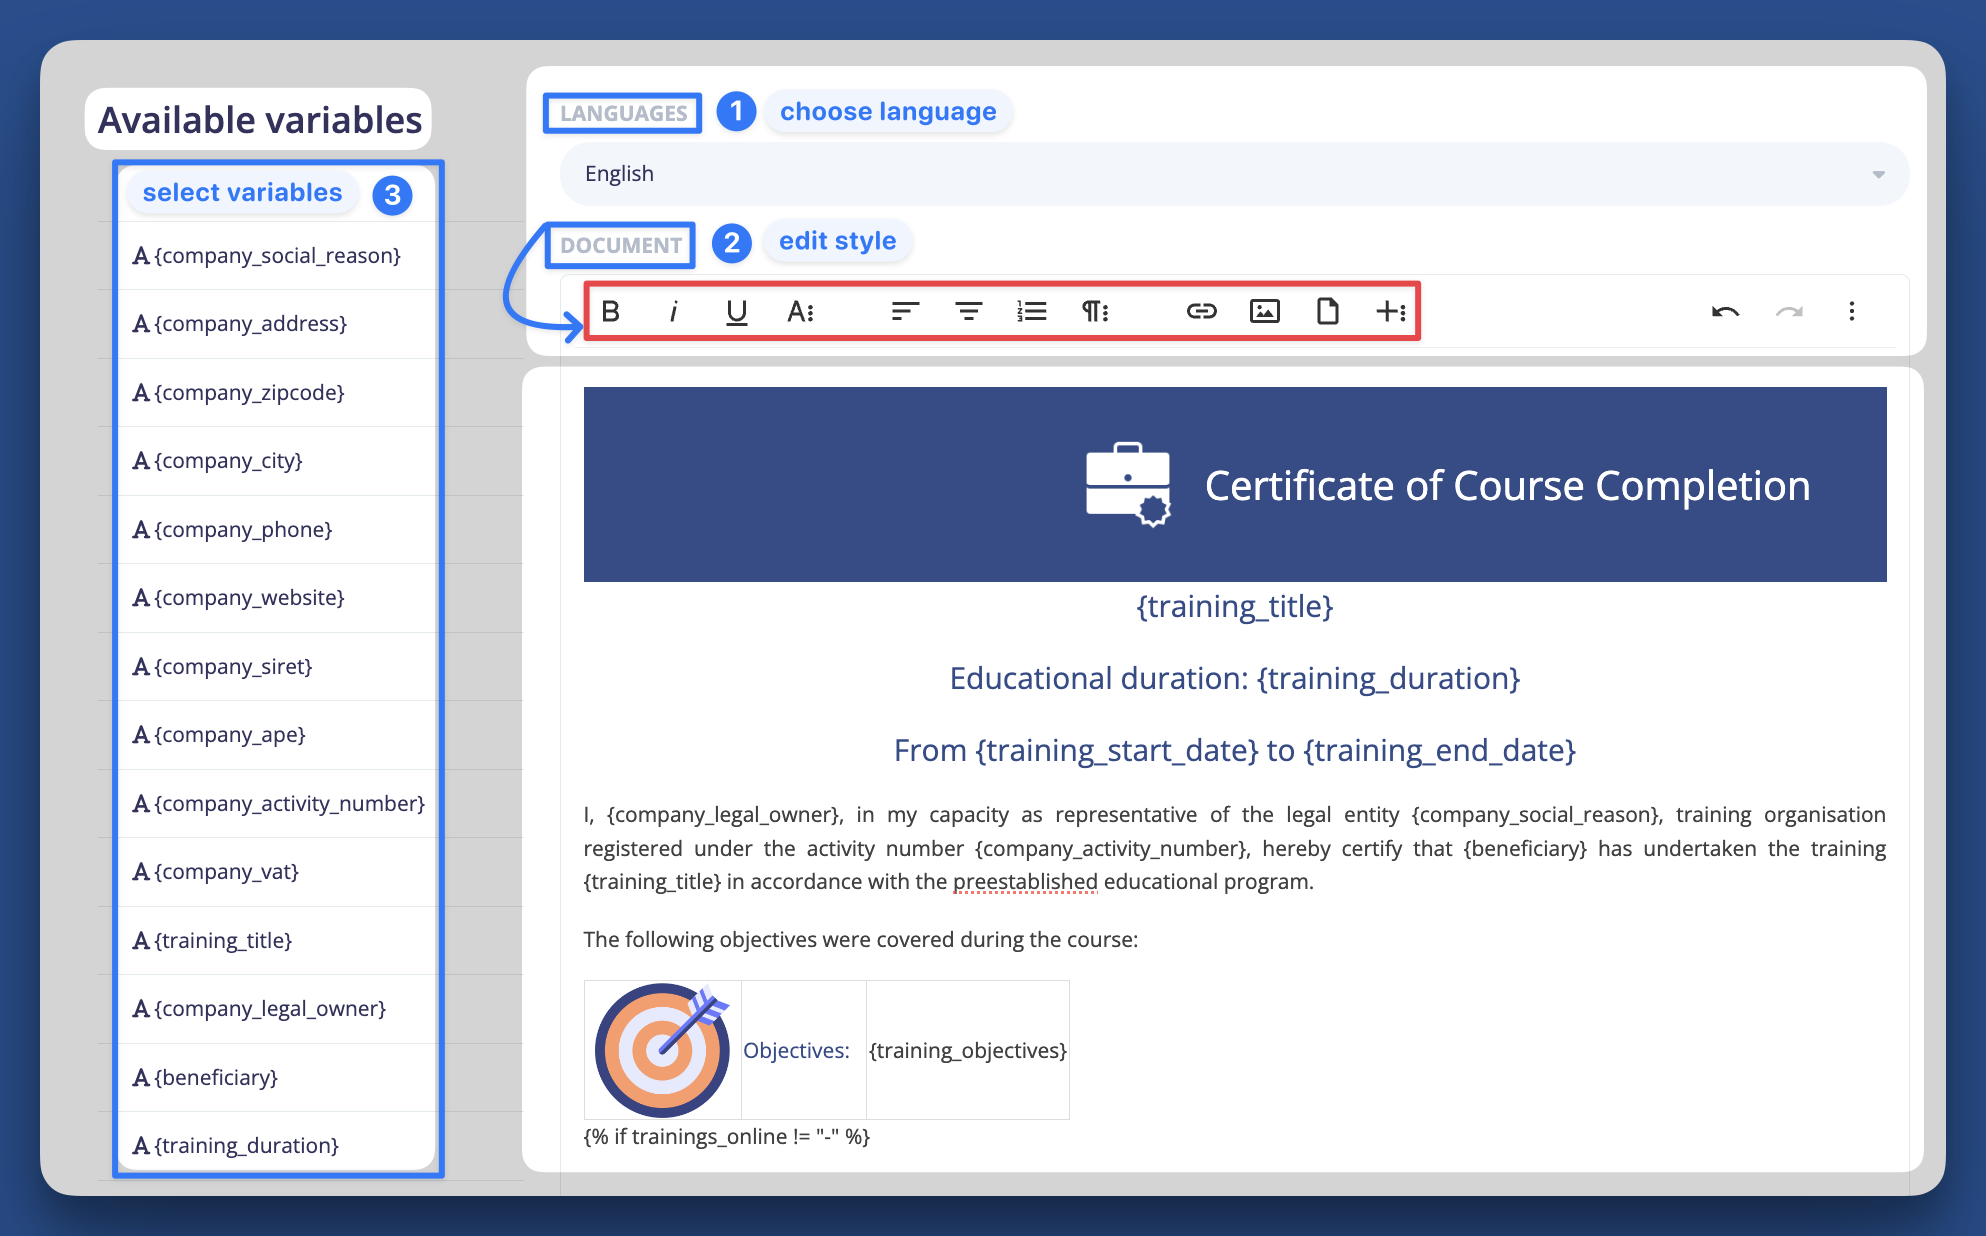Toggle bold formatting in toolbar
The height and width of the screenshot is (1236, 1986).
click(x=611, y=311)
